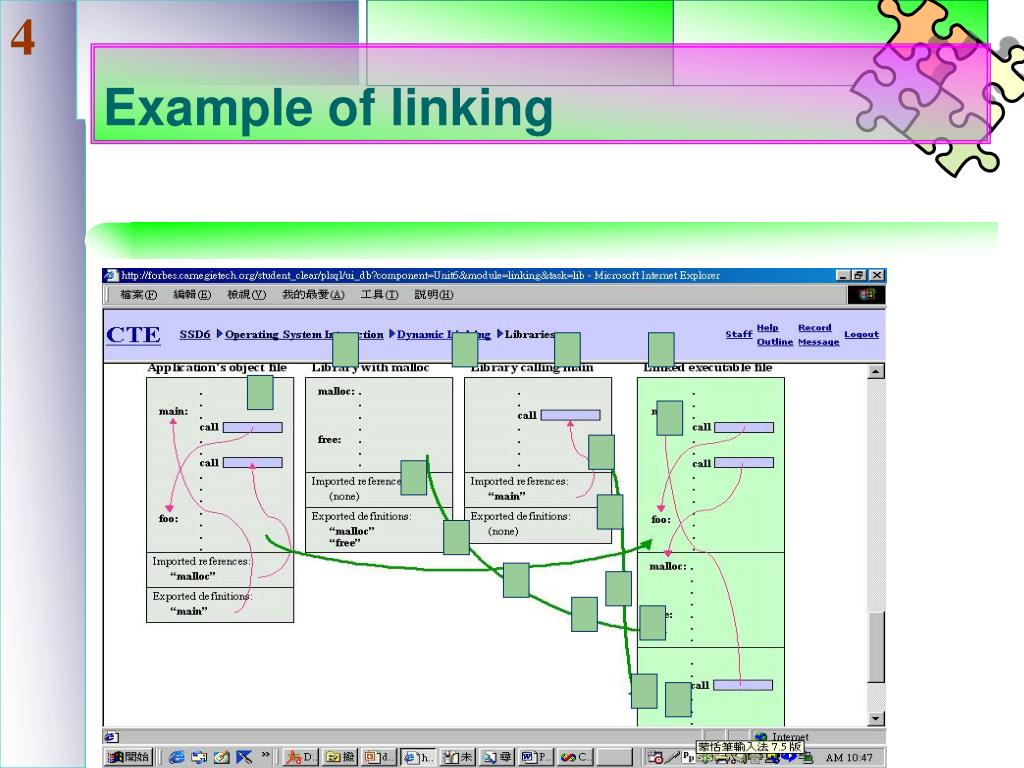
Task: Click the system tray clock AM 10:47
Action: click(849, 758)
